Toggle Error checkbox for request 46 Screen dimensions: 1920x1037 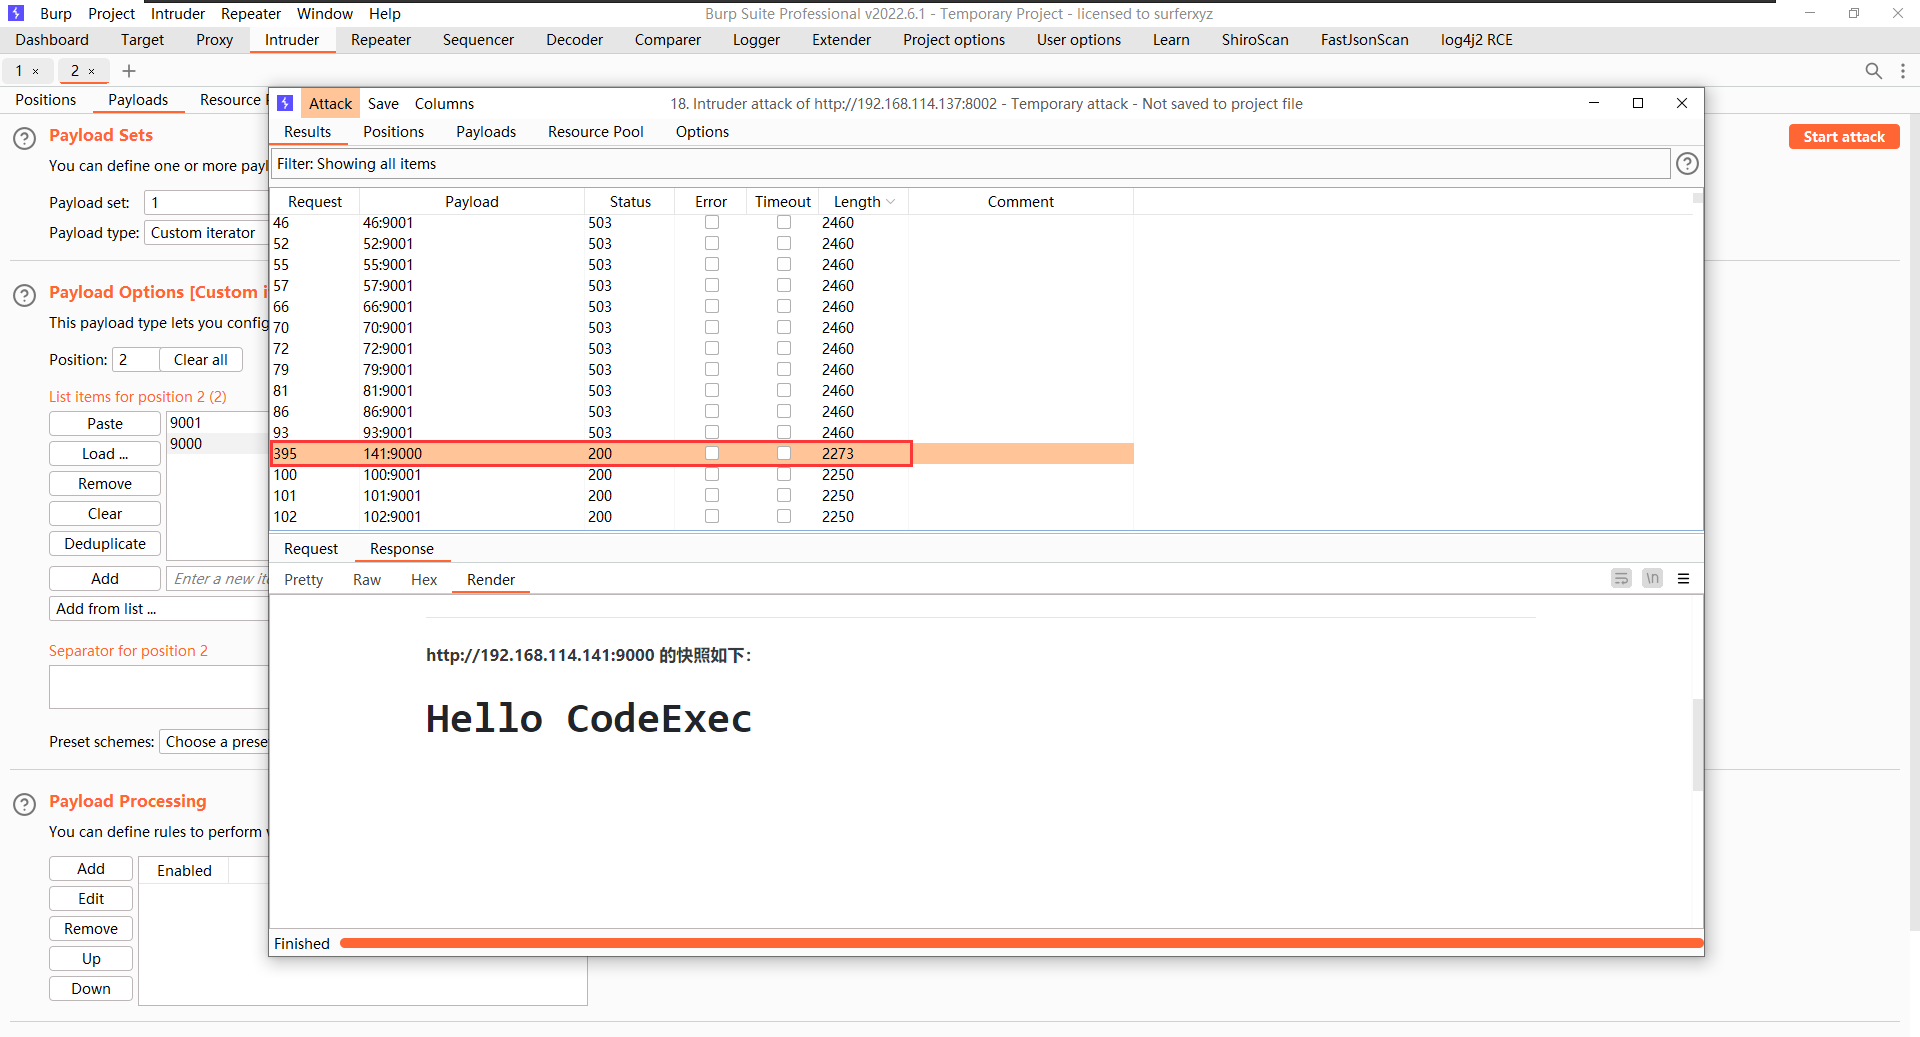click(712, 222)
